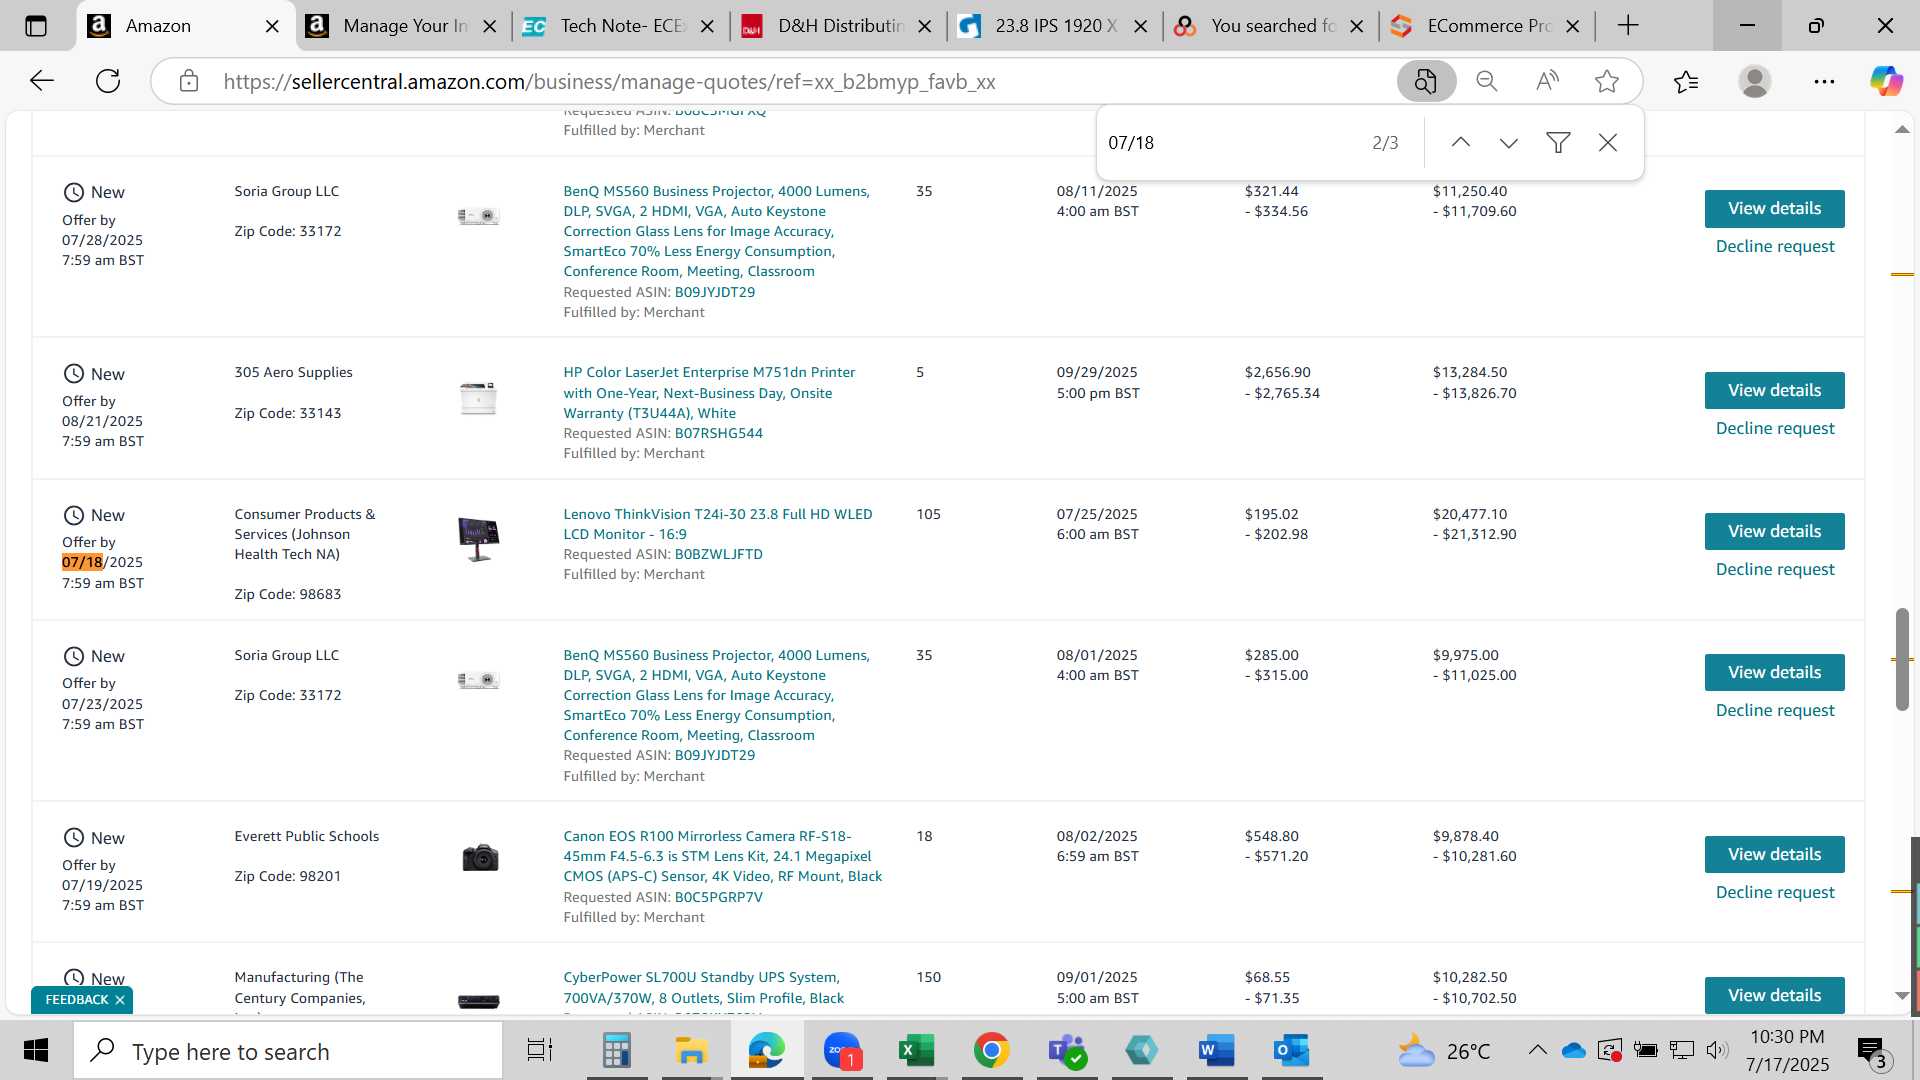This screenshot has height=1080, width=1920.
Task: Close the find-on-page bar
Action: tap(1608, 143)
